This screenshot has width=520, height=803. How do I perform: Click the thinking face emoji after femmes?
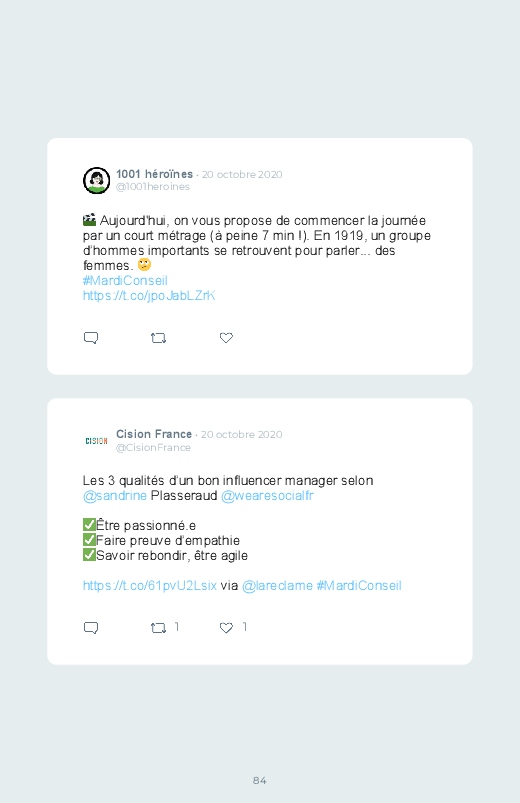point(144,265)
